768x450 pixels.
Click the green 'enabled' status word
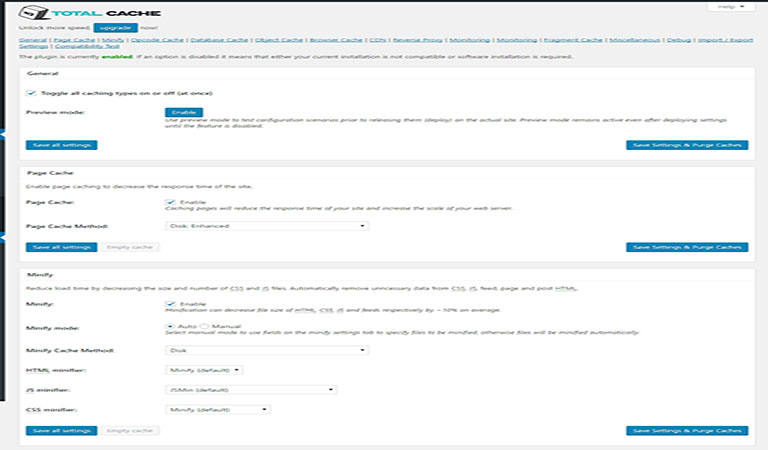pos(117,57)
